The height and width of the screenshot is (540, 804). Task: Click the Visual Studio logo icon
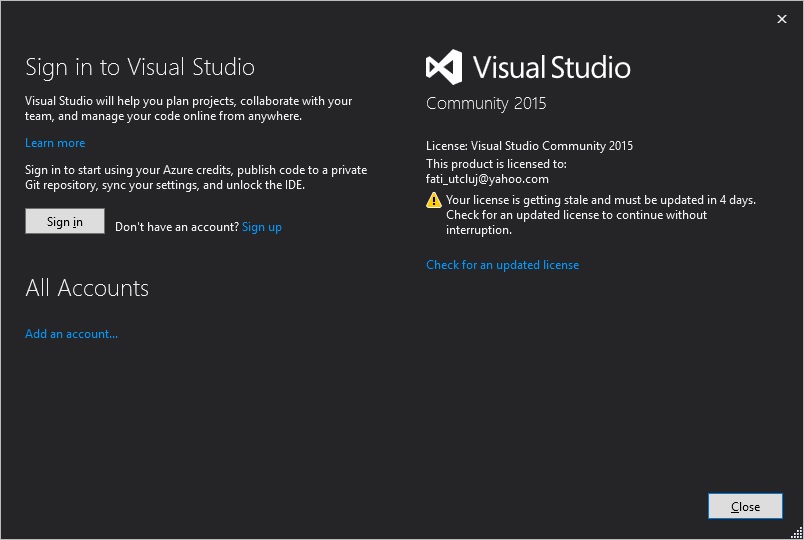[x=444, y=67]
